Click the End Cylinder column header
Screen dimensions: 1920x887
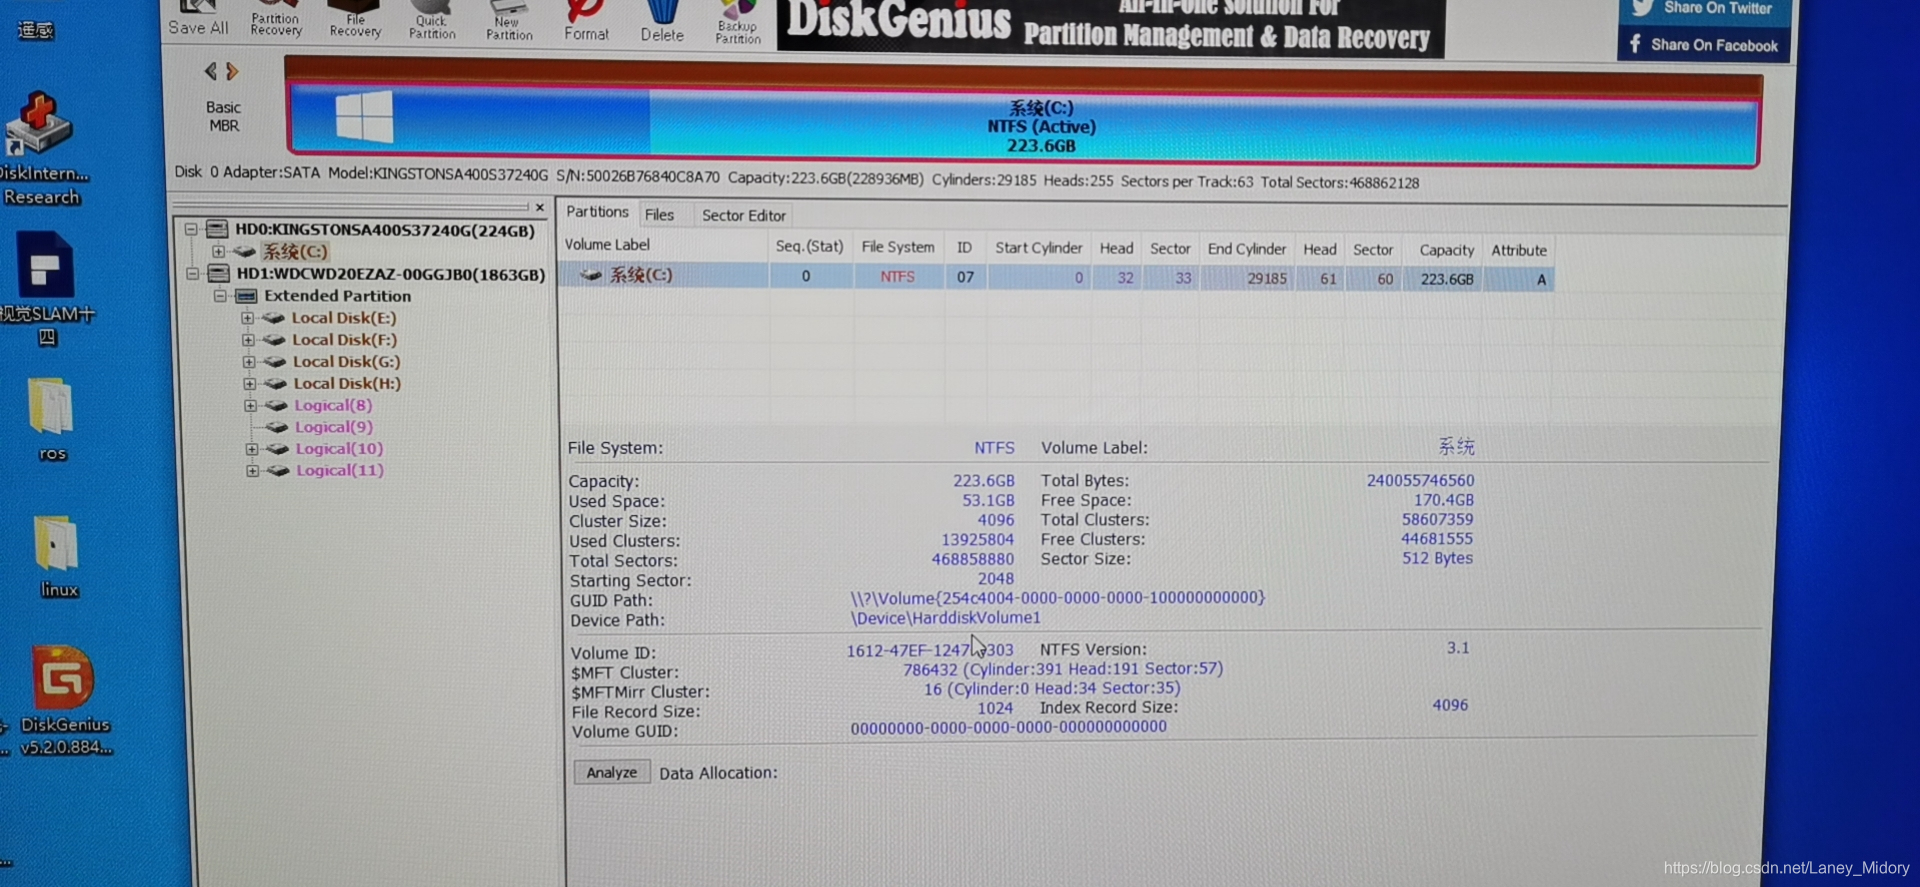point(1246,249)
